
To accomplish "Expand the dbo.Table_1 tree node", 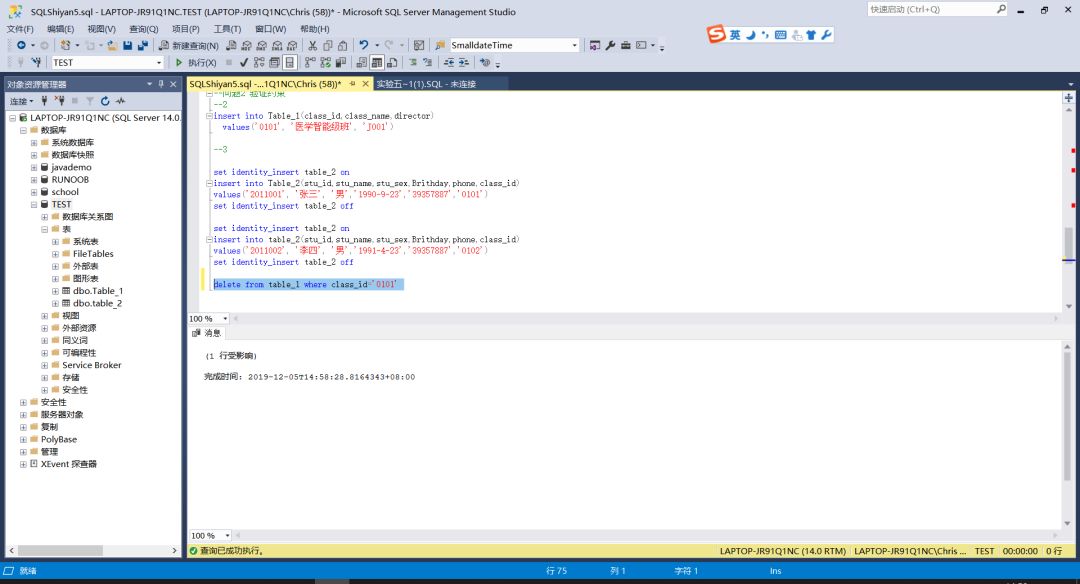I will coord(55,291).
